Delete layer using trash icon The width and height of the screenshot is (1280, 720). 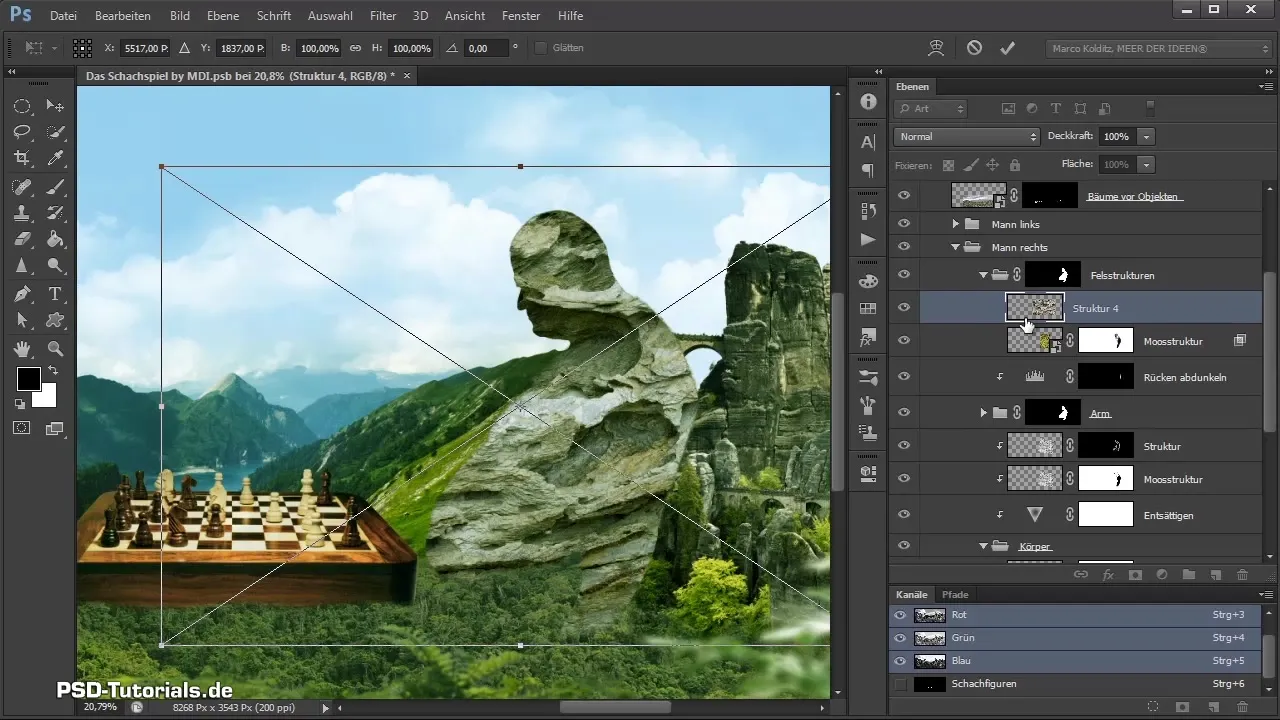coord(1242,575)
